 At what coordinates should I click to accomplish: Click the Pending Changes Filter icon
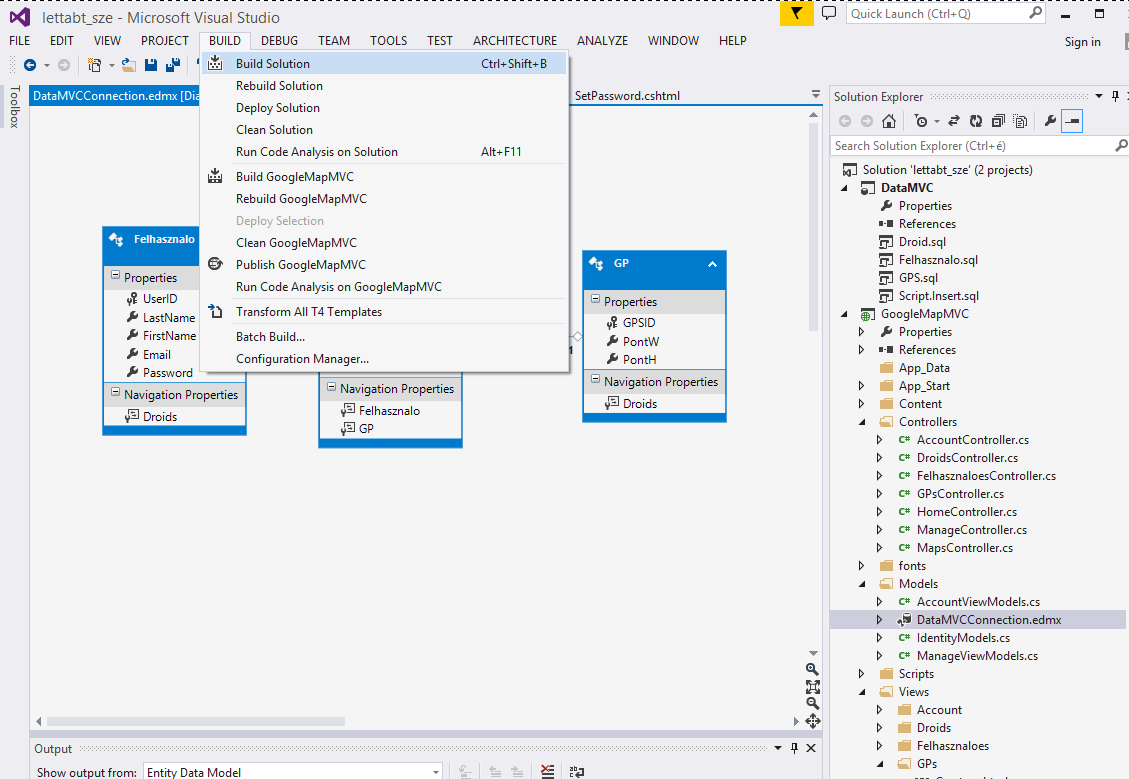(x=921, y=121)
